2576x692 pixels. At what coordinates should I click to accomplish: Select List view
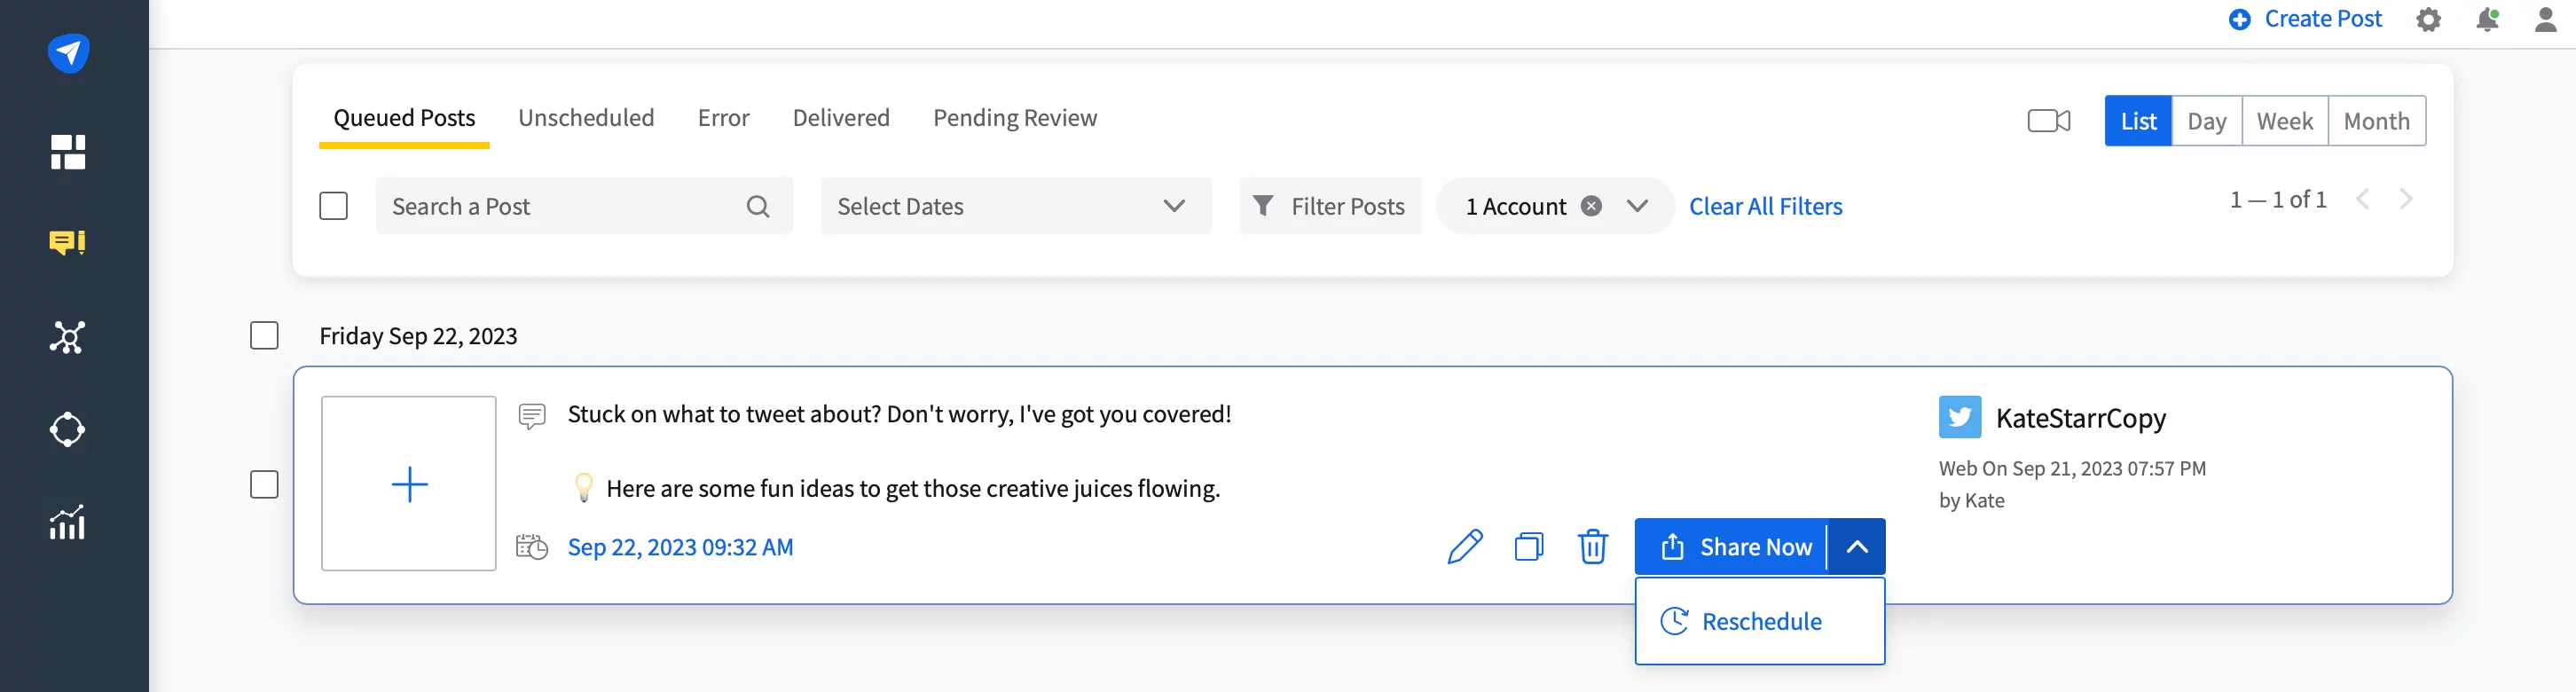click(2138, 121)
